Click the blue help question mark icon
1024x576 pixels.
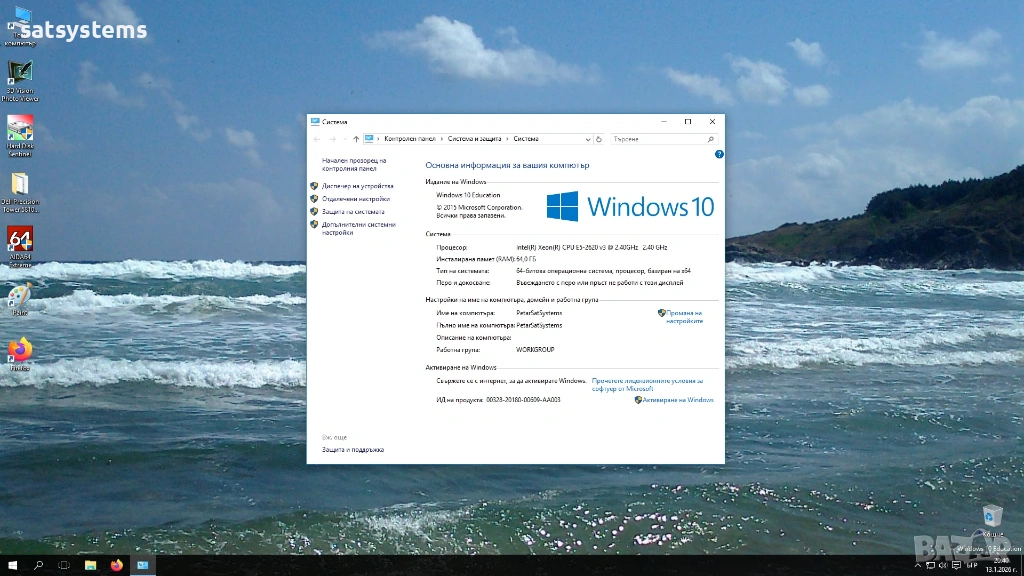(719, 154)
